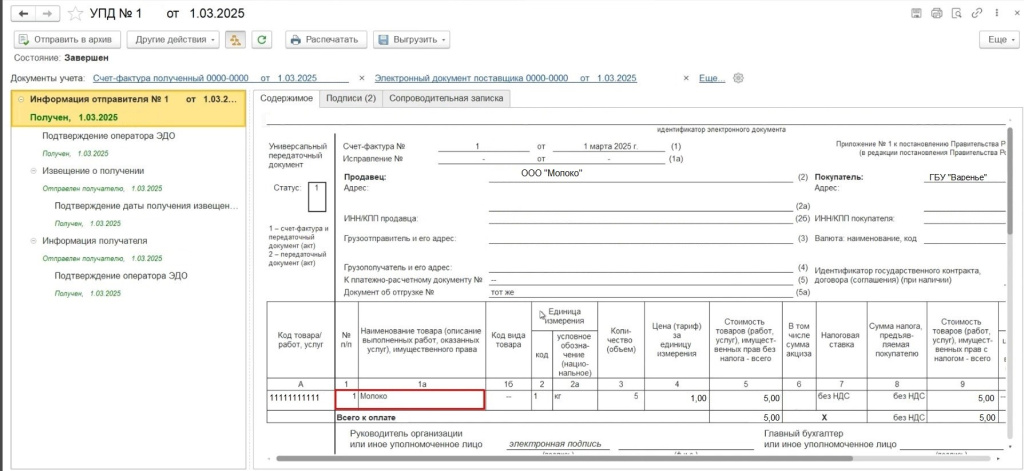Click the Всего к оплате row label
Viewport: 1024px width, 471px height.
[x=366, y=417]
